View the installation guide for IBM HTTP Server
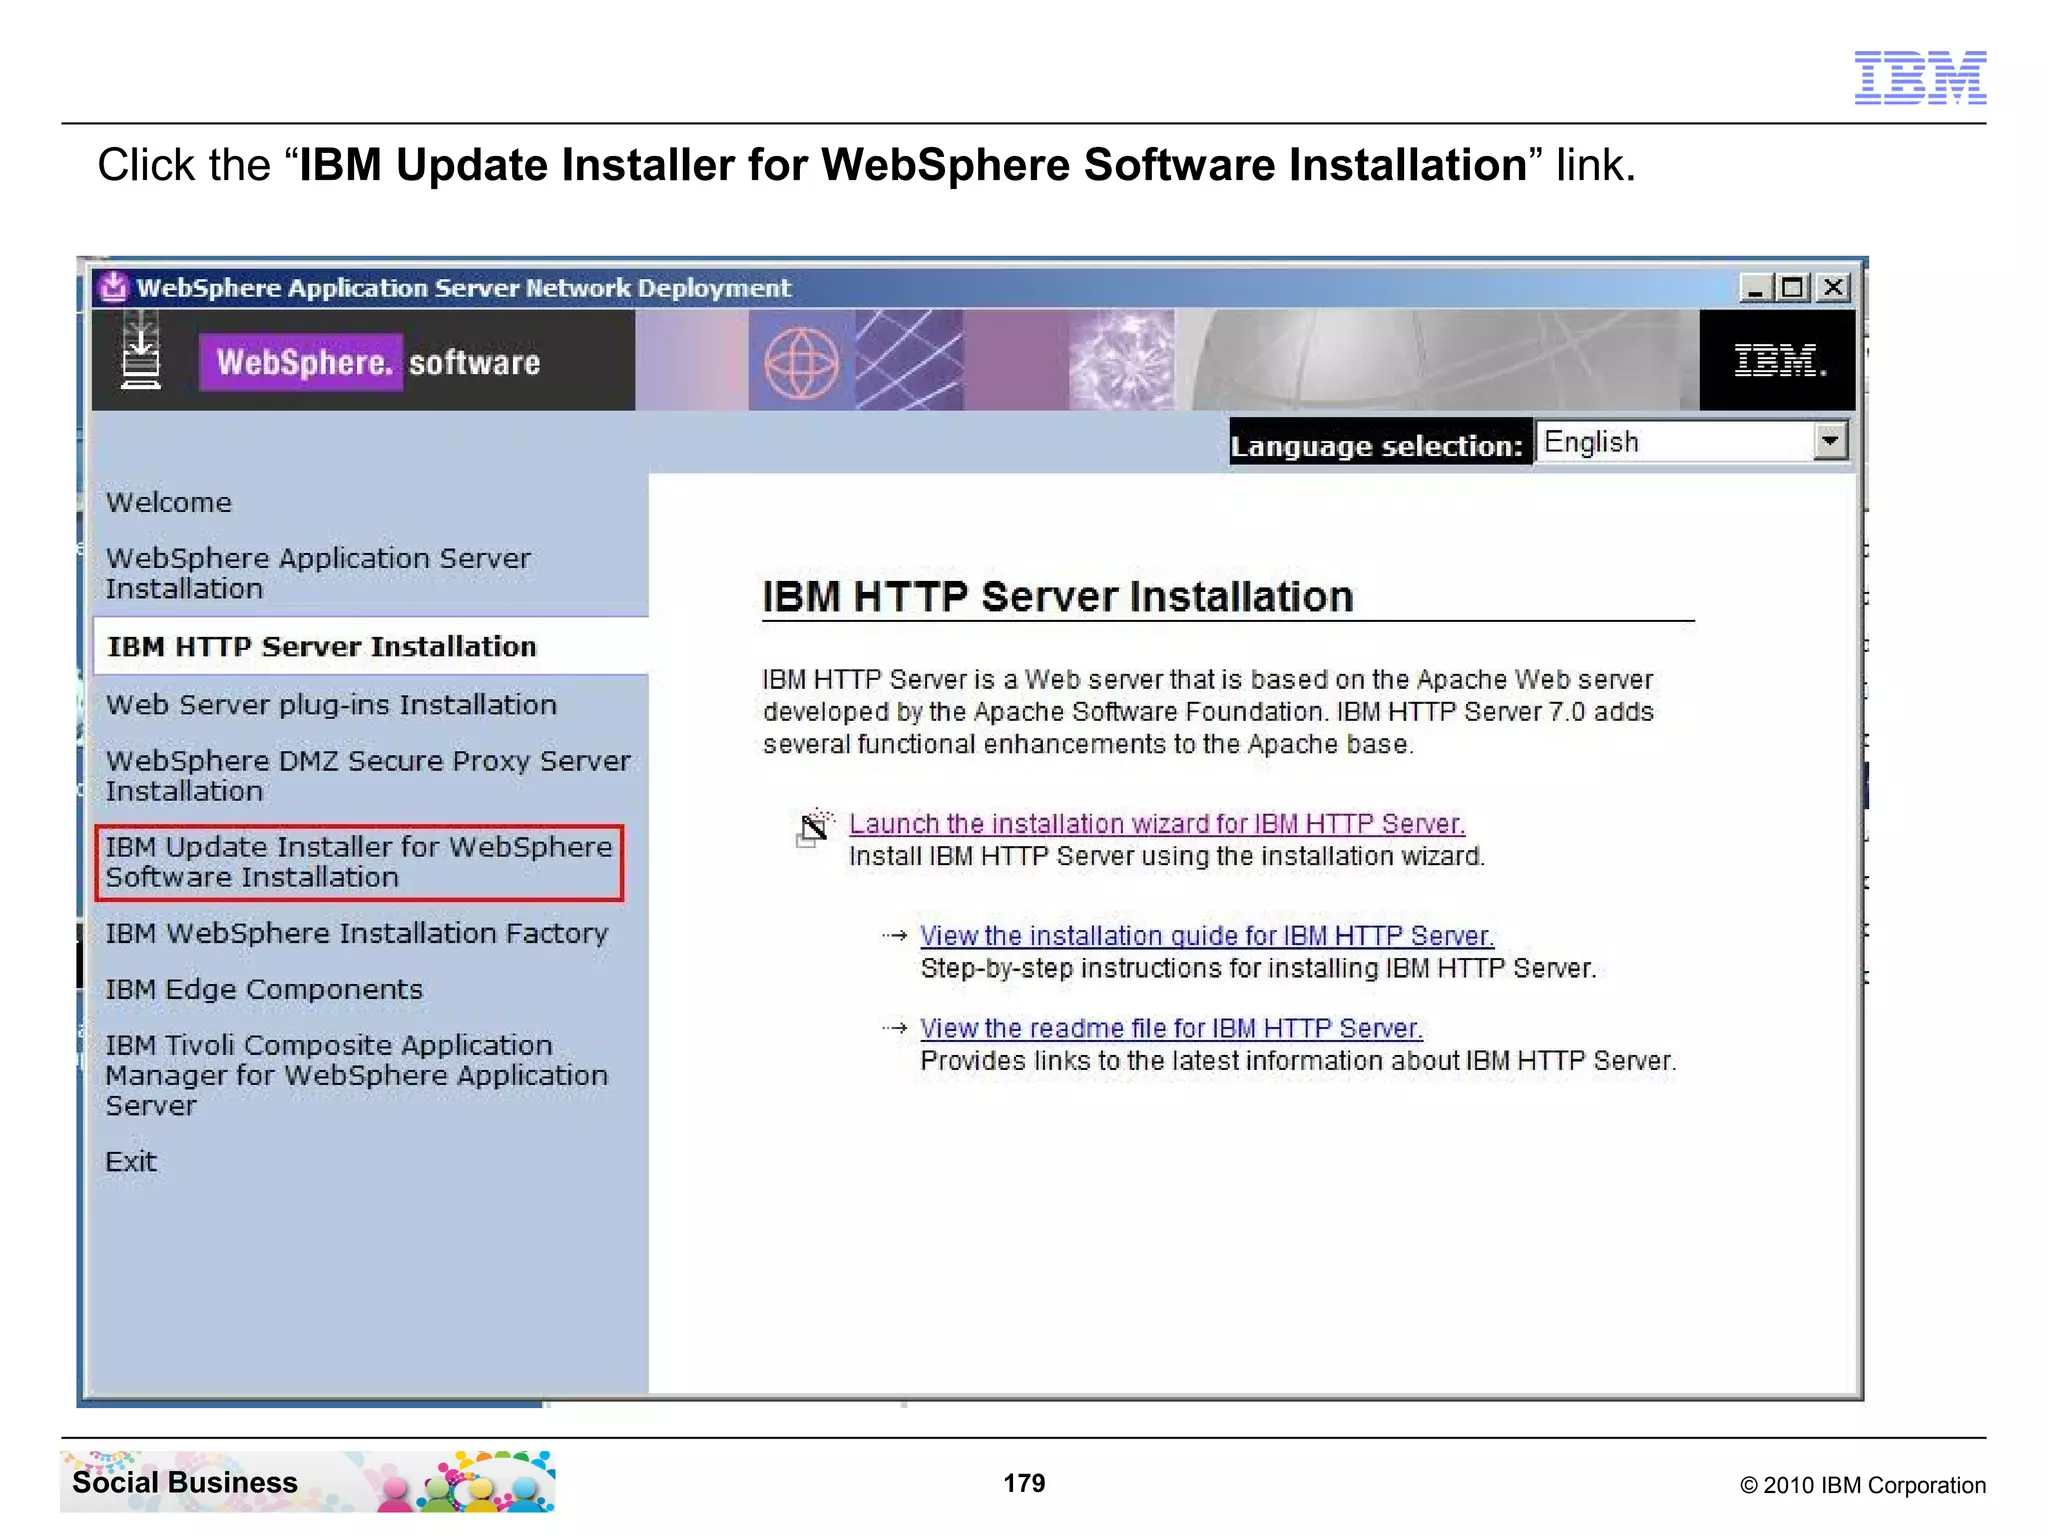The width and height of the screenshot is (2048, 1536). [x=1207, y=936]
